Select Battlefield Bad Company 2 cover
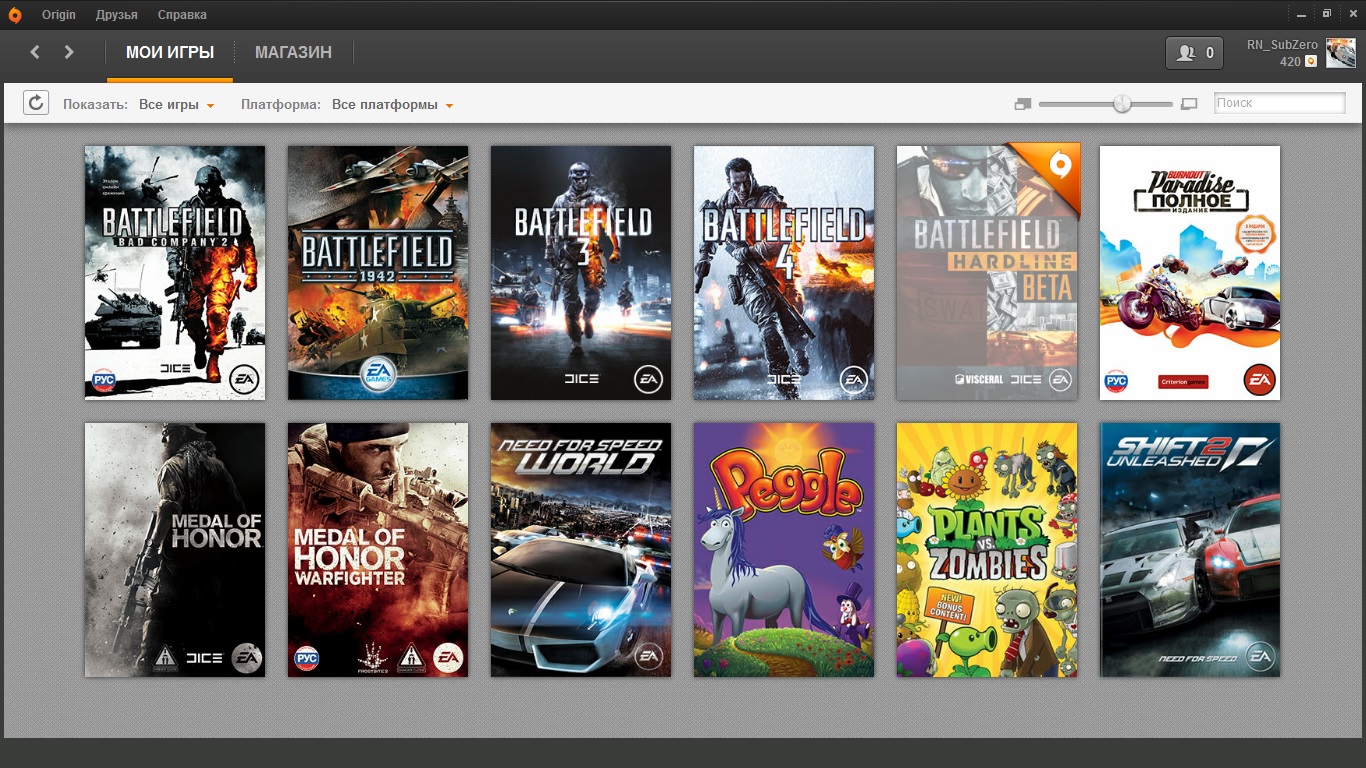The width and height of the screenshot is (1366, 768). (x=175, y=273)
